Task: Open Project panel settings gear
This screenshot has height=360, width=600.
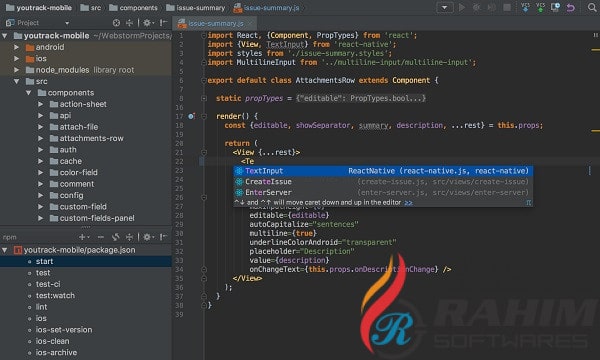Action: coord(148,23)
